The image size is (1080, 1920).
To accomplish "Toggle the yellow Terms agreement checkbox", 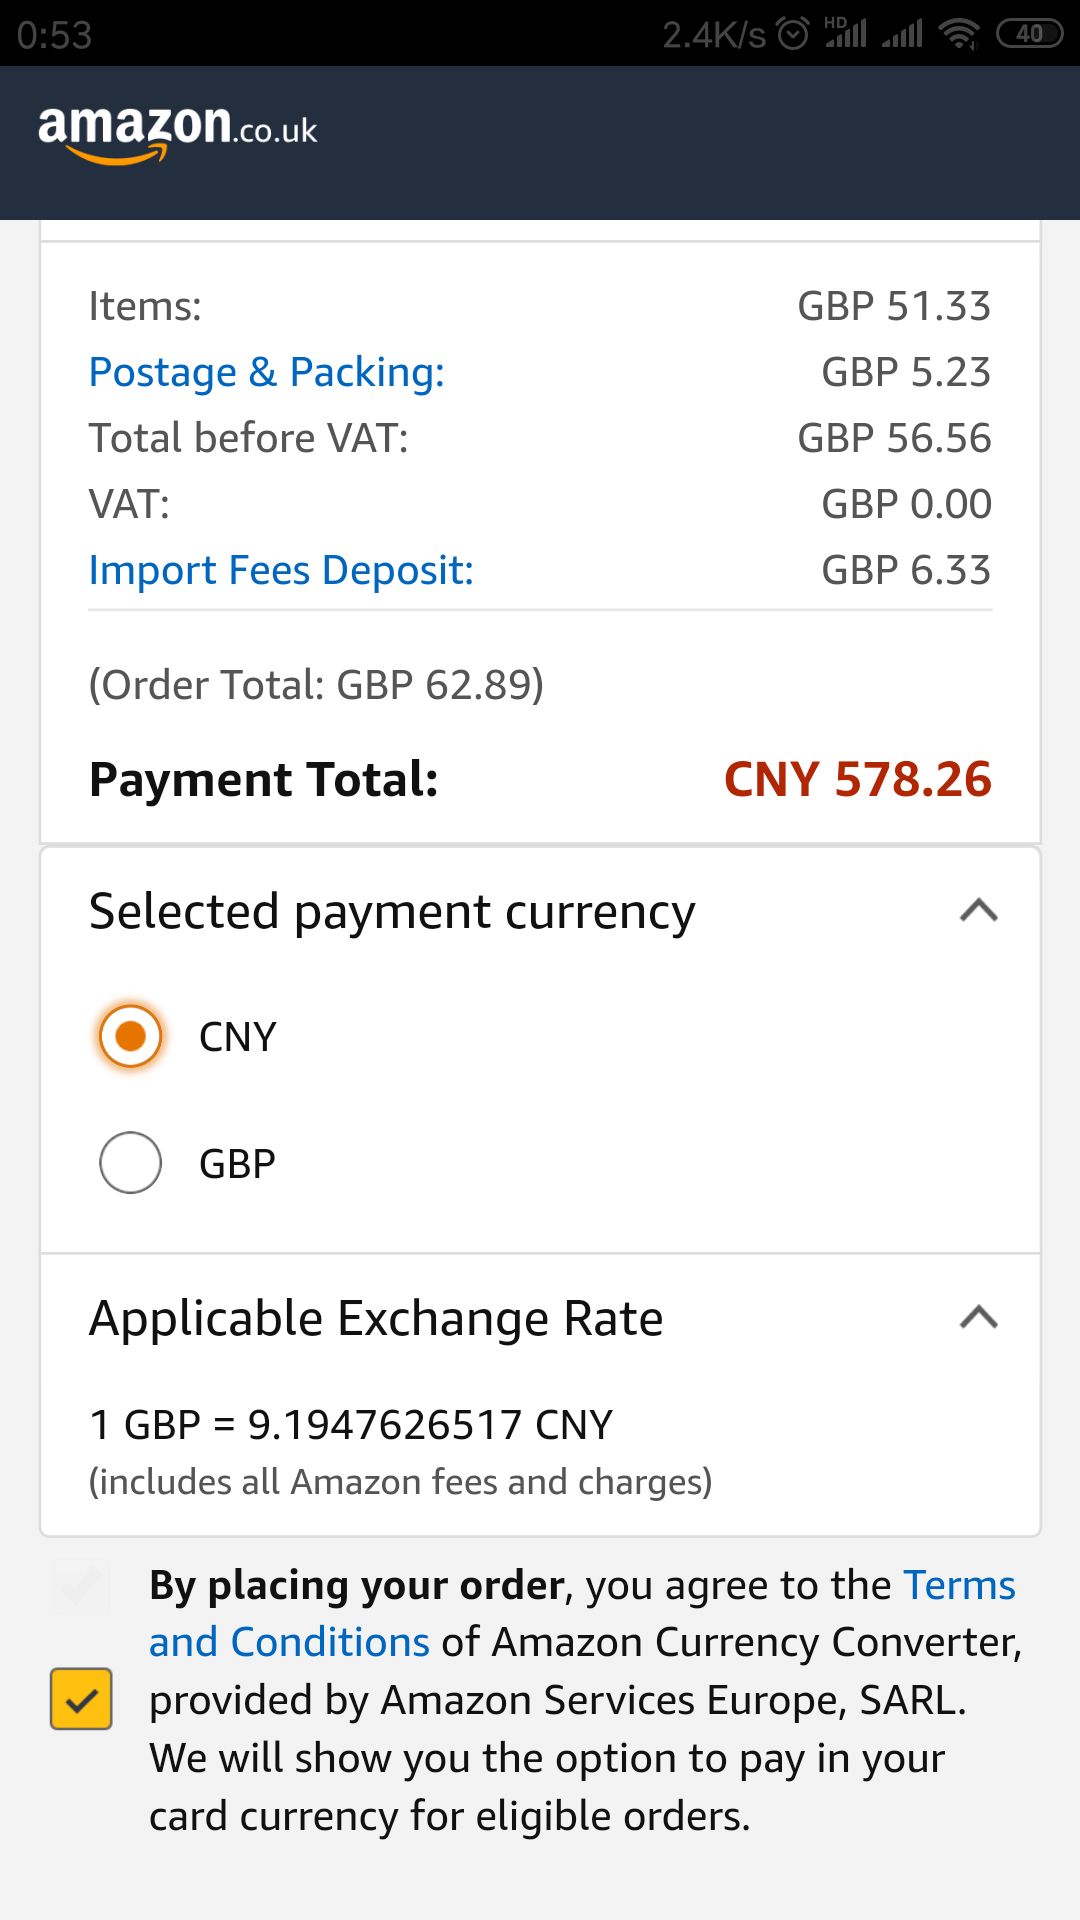I will (81, 1699).
